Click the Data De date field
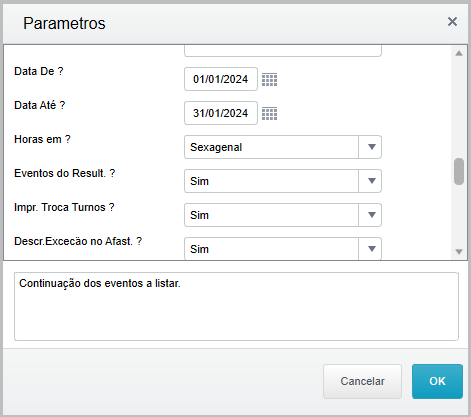The width and height of the screenshot is (471, 417). [221, 79]
